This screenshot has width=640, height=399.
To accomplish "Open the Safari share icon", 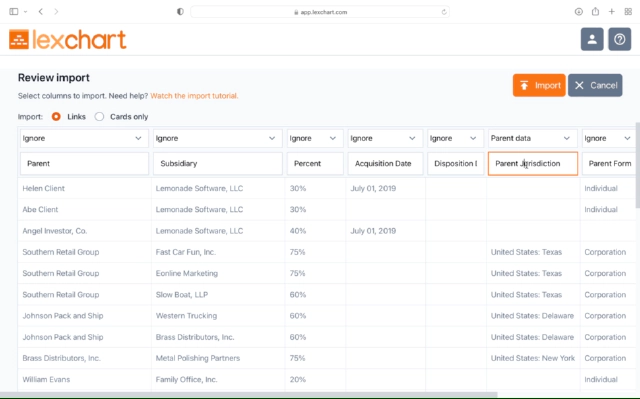I will tap(595, 11).
